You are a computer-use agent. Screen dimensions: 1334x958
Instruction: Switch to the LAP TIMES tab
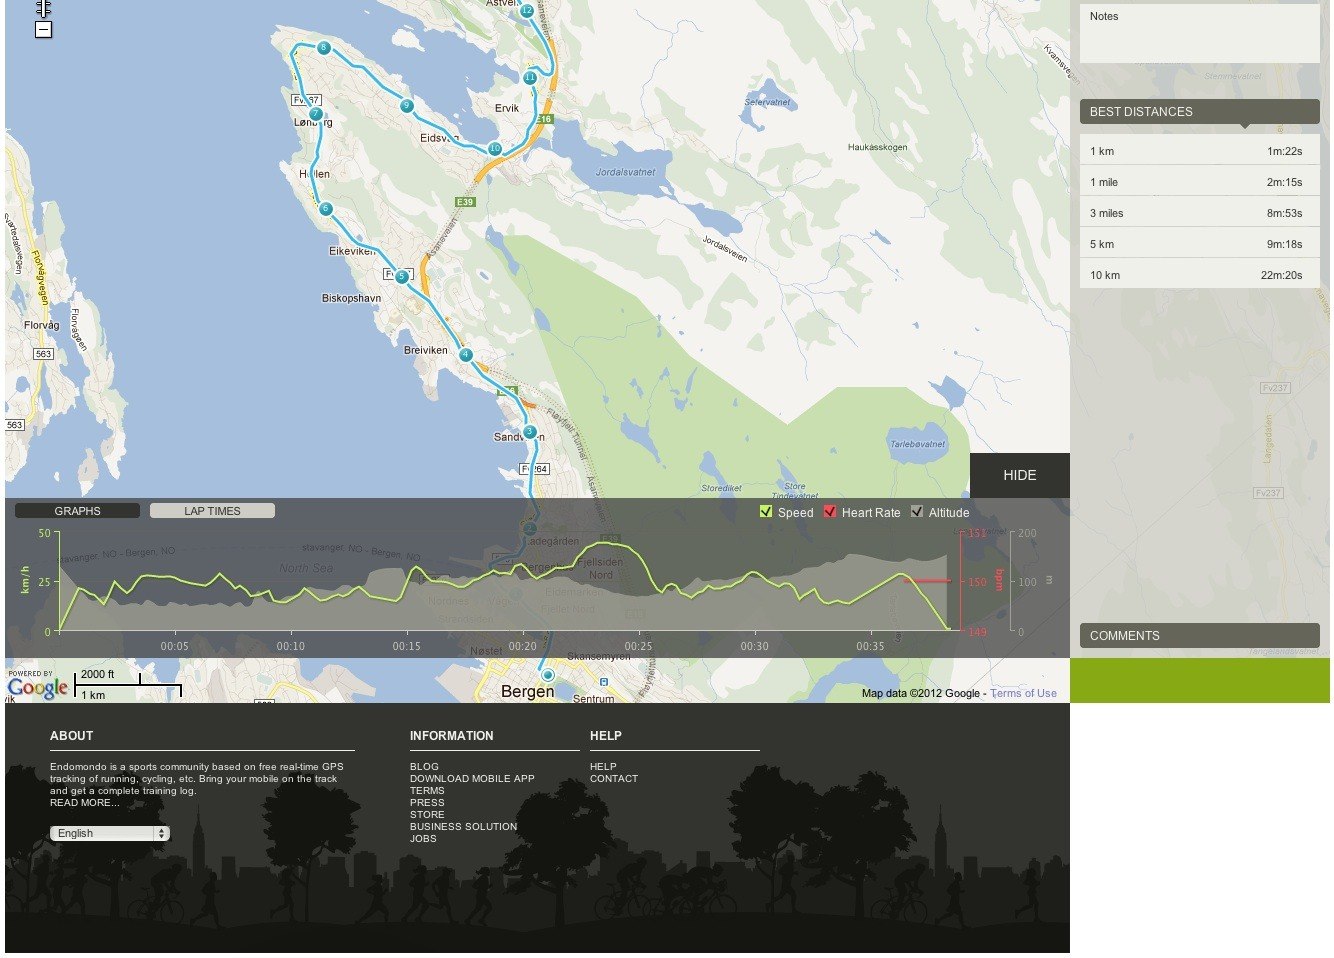point(211,510)
